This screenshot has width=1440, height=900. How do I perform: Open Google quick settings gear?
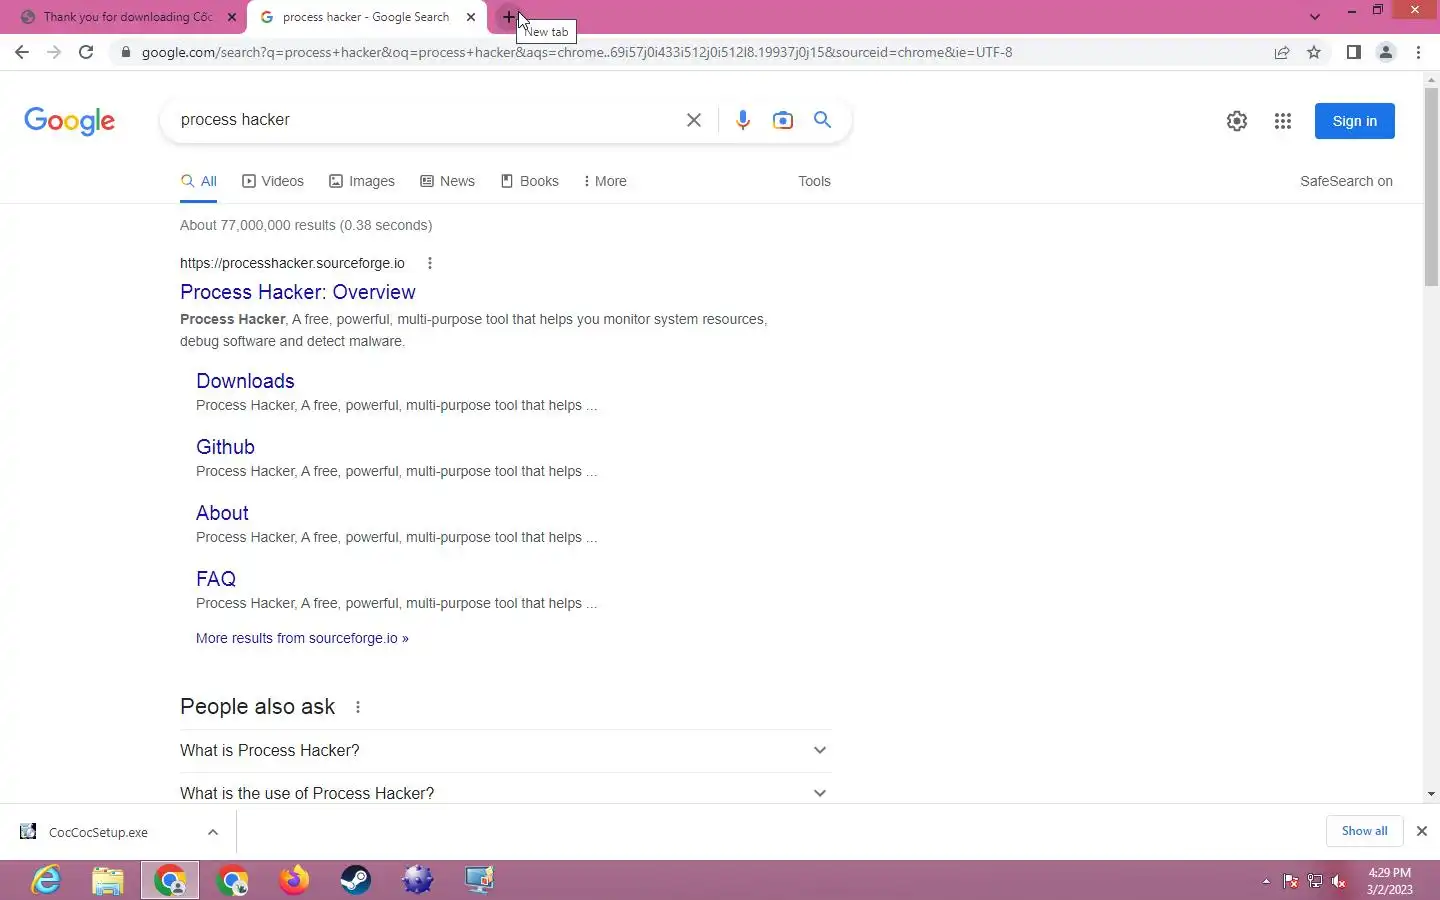(1237, 121)
